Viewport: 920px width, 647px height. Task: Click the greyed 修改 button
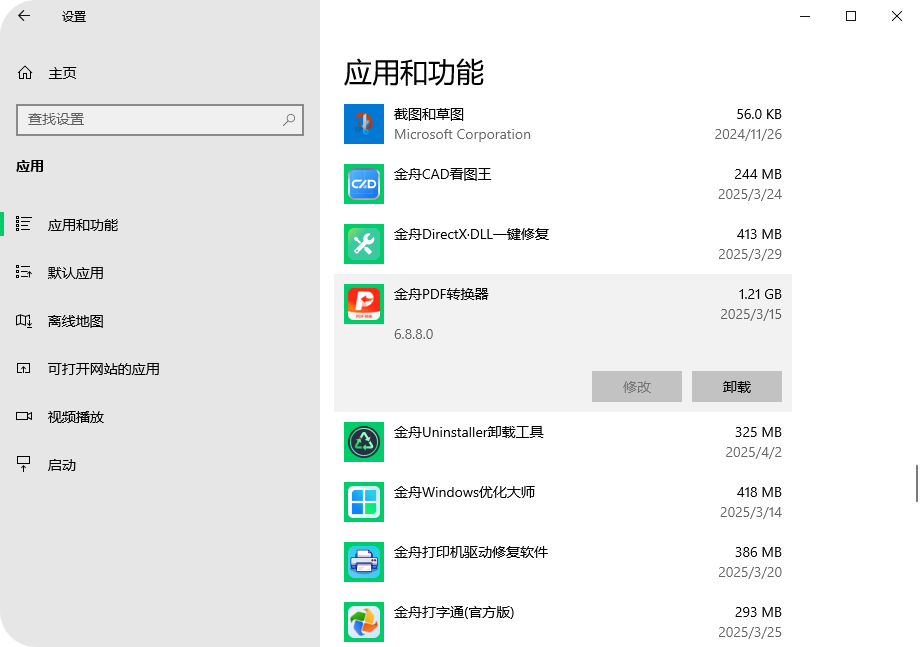coord(637,387)
